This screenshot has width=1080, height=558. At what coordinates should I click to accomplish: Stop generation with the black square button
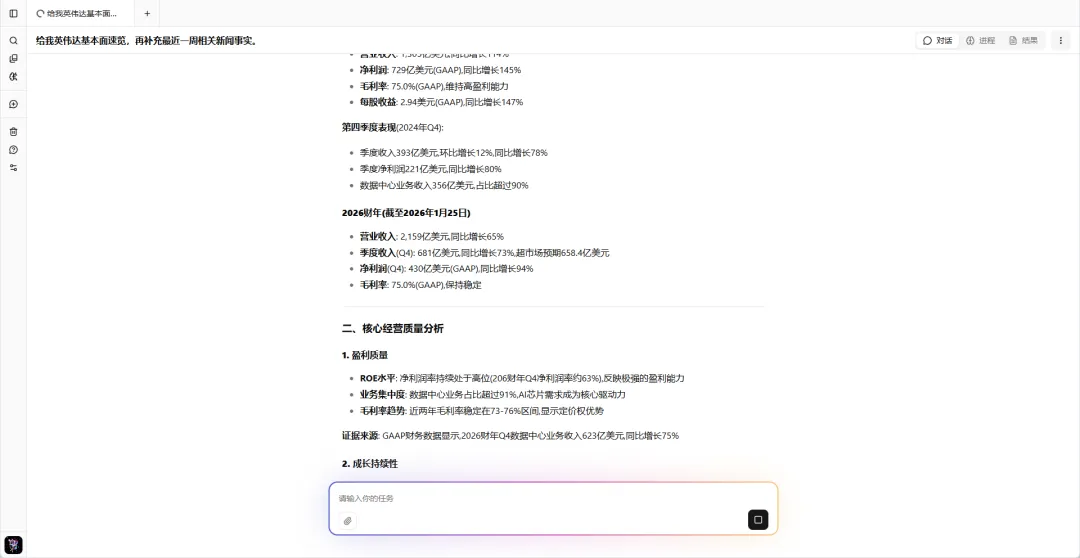point(758,520)
